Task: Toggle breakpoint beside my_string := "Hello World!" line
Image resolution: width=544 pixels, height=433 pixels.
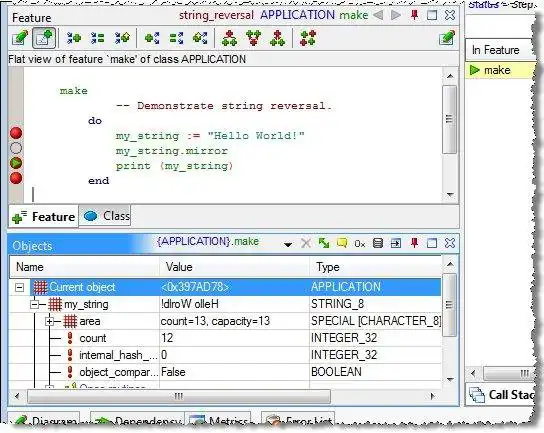Action: pyautogui.click(x=16, y=133)
